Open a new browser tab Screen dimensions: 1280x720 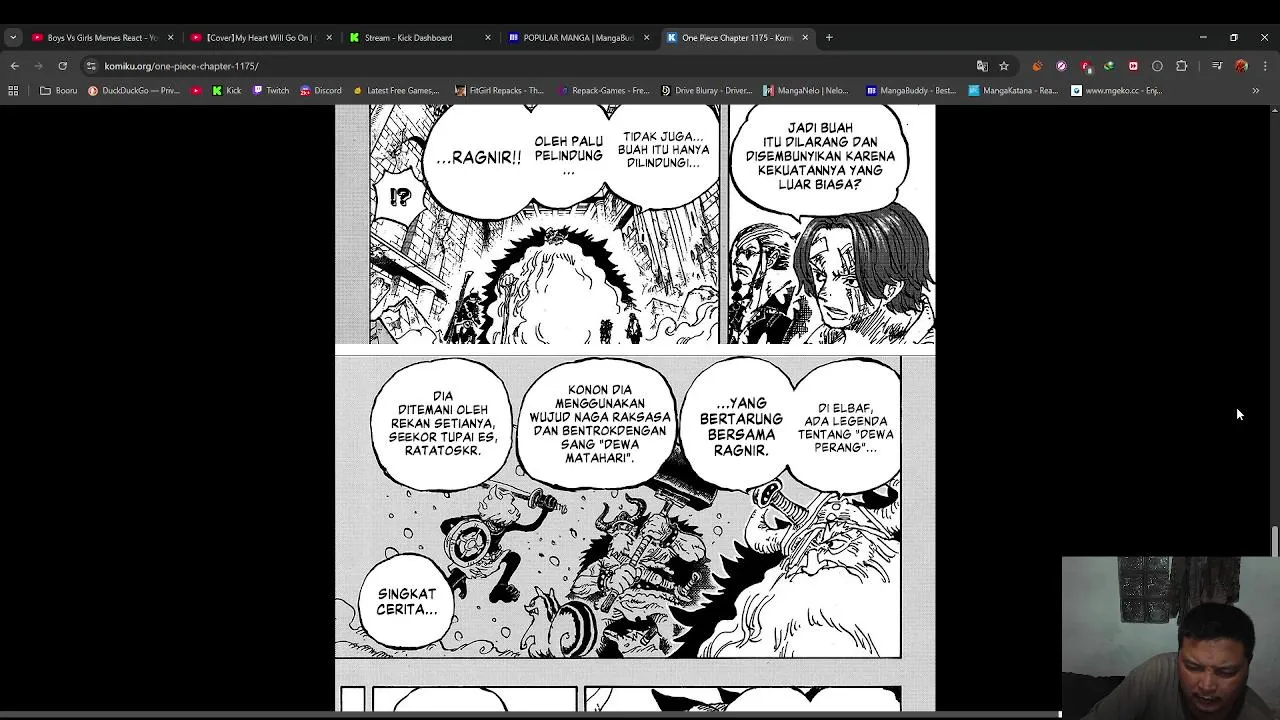pyautogui.click(x=829, y=37)
